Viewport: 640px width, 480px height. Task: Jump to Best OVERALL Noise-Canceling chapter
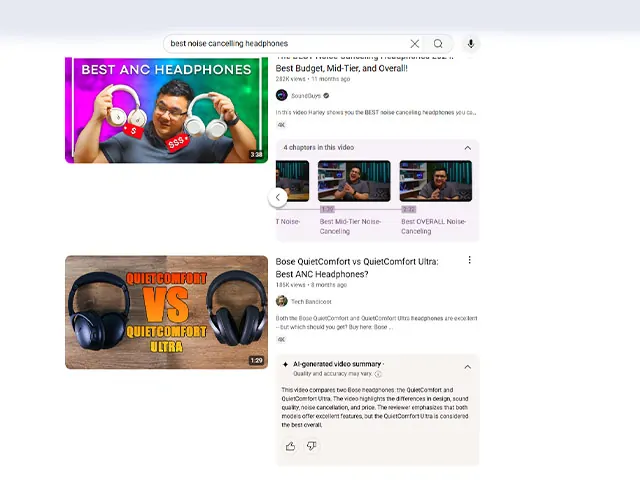point(435,182)
